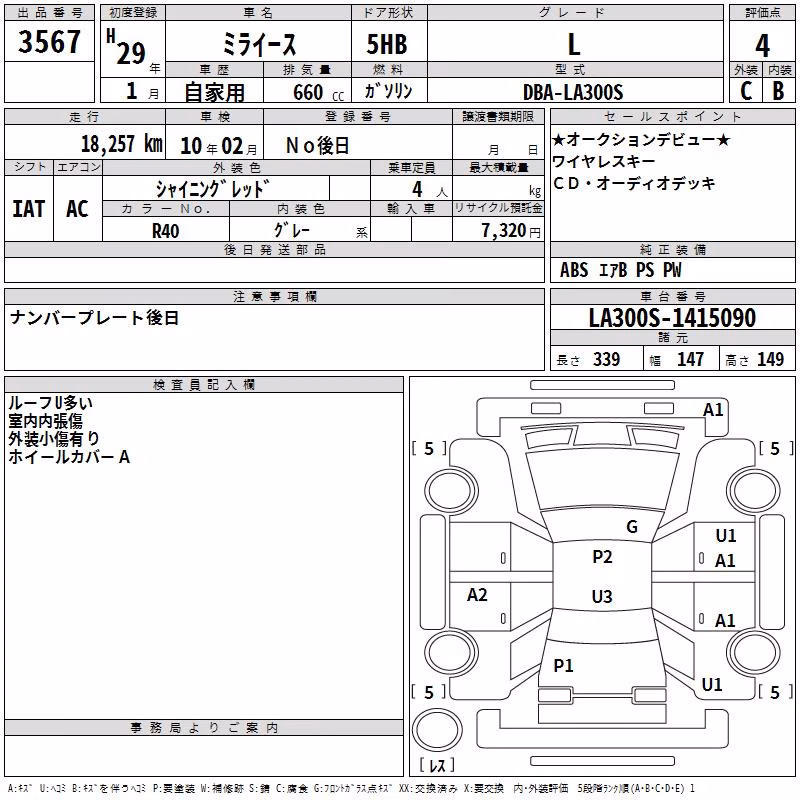Click the P1 mark on the rear hatch

coord(564,665)
